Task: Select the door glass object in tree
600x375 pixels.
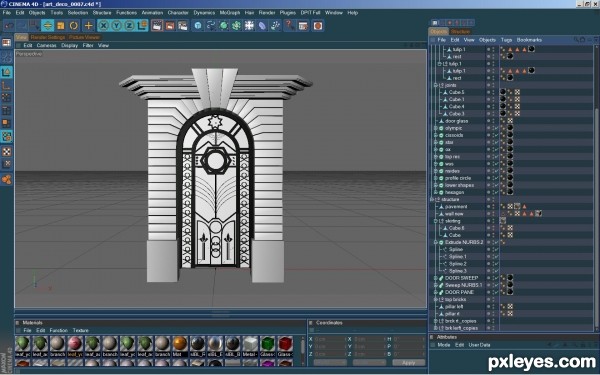Action: point(457,121)
